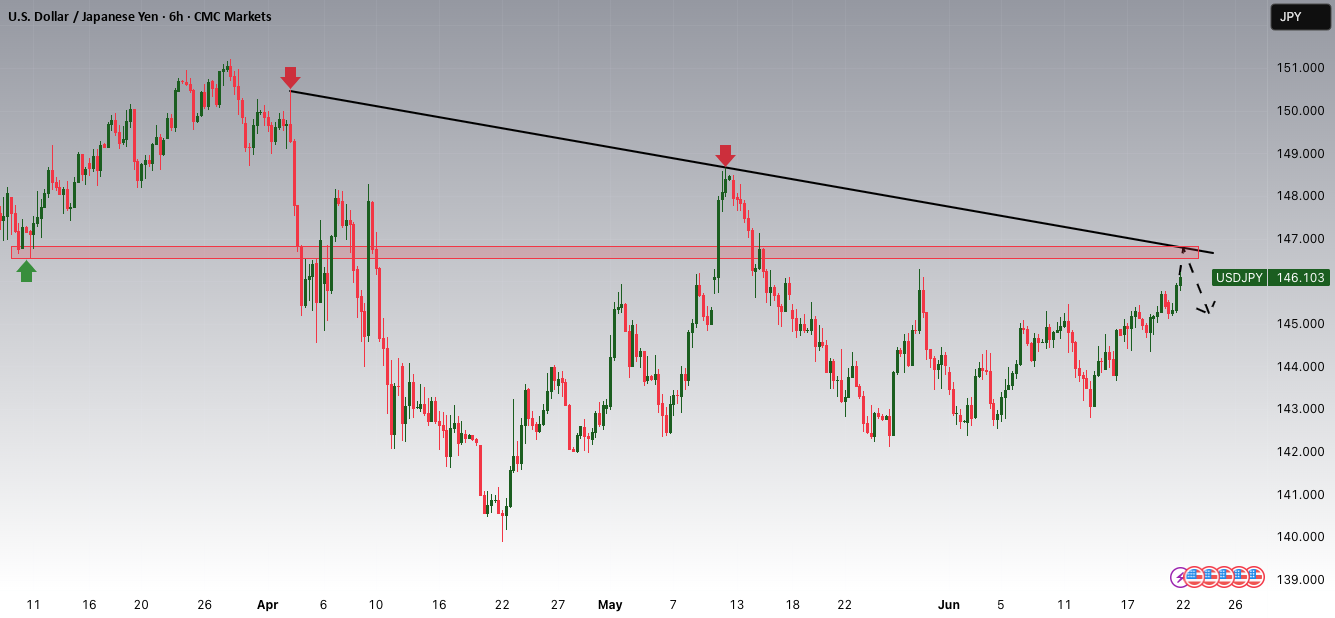Click the Jun label on time axis
Viewport: 1335px width, 618px height.
pyautogui.click(x=949, y=605)
